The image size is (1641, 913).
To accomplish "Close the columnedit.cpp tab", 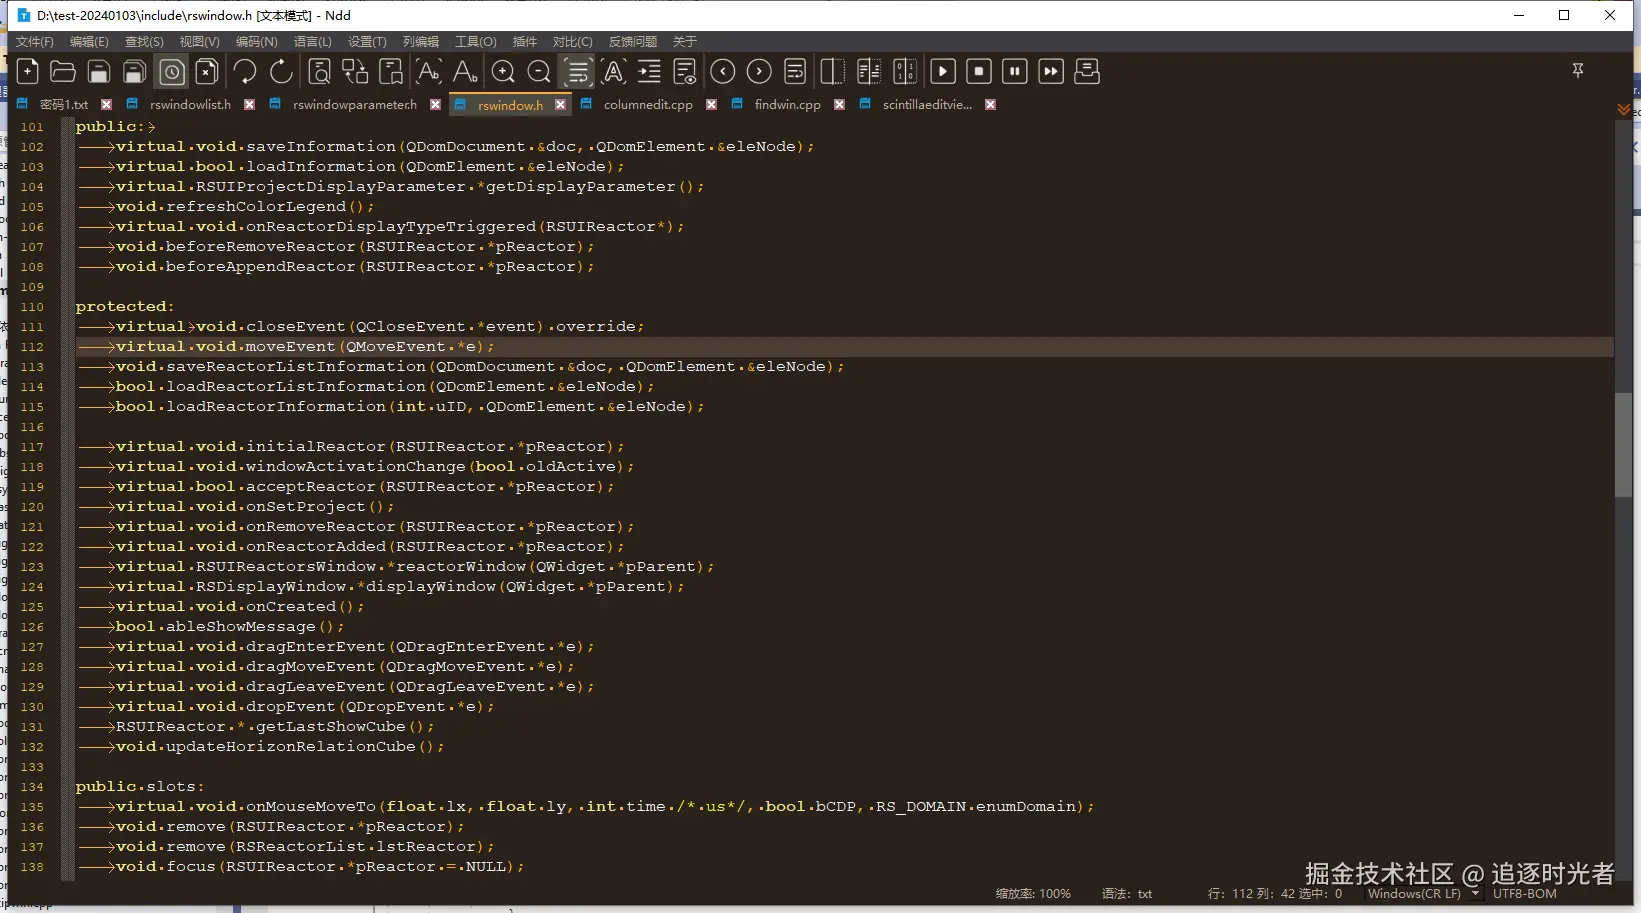I will point(711,104).
